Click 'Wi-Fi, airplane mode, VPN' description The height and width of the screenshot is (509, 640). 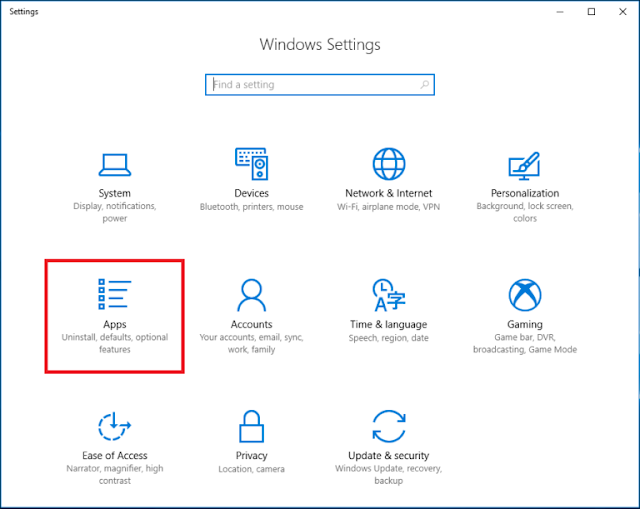(x=389, y=207)
